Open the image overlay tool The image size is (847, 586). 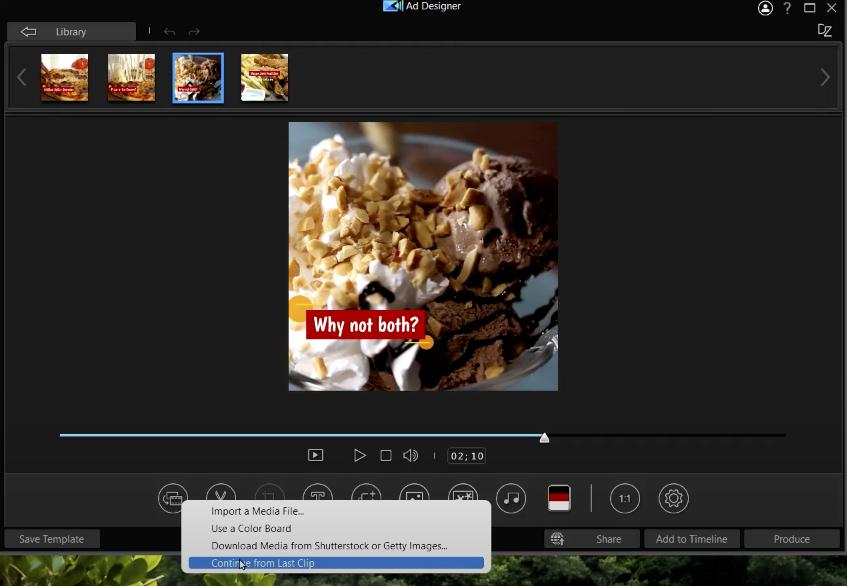tap(414, 498)
